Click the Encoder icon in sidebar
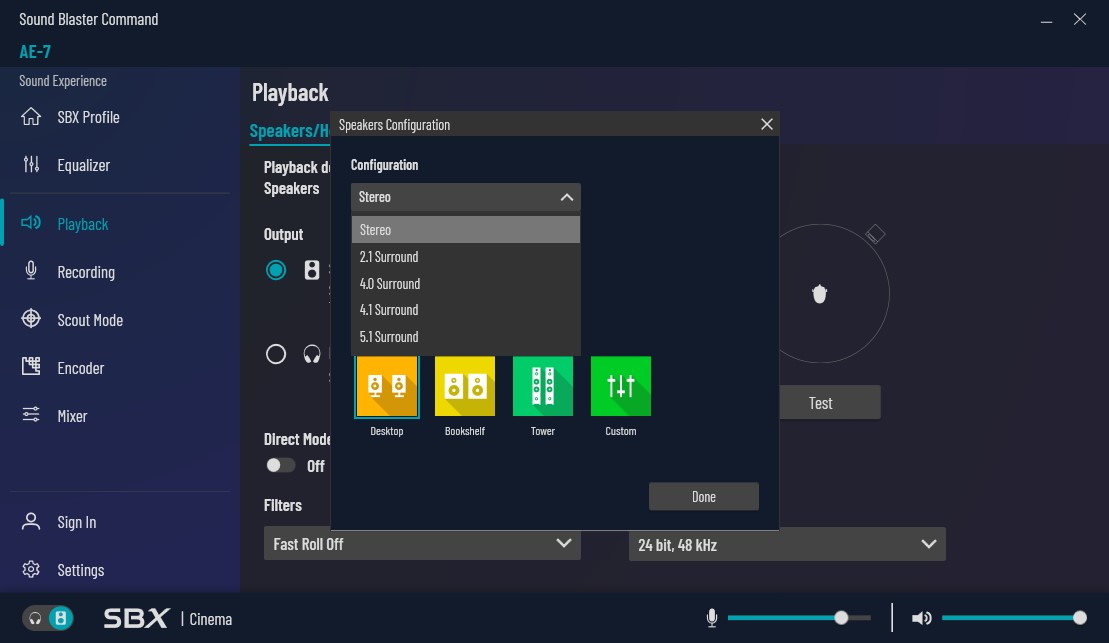1109x643 pixels. (x=31, y=366)
